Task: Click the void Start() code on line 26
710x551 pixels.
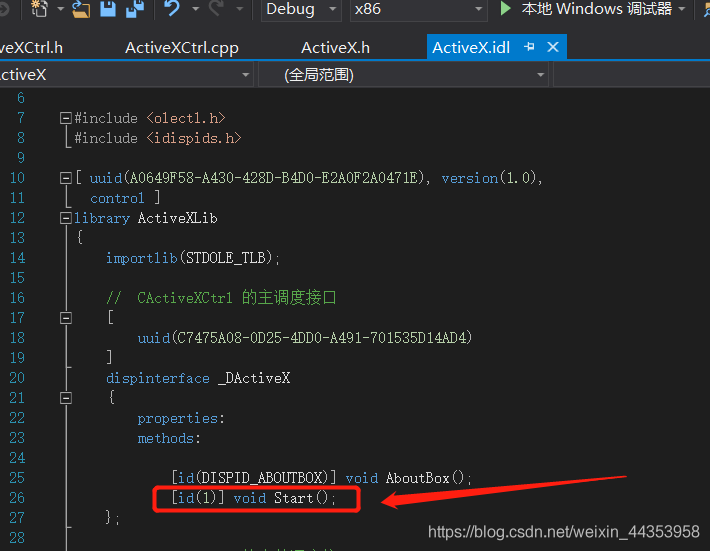Action: (x=285, y=498)
